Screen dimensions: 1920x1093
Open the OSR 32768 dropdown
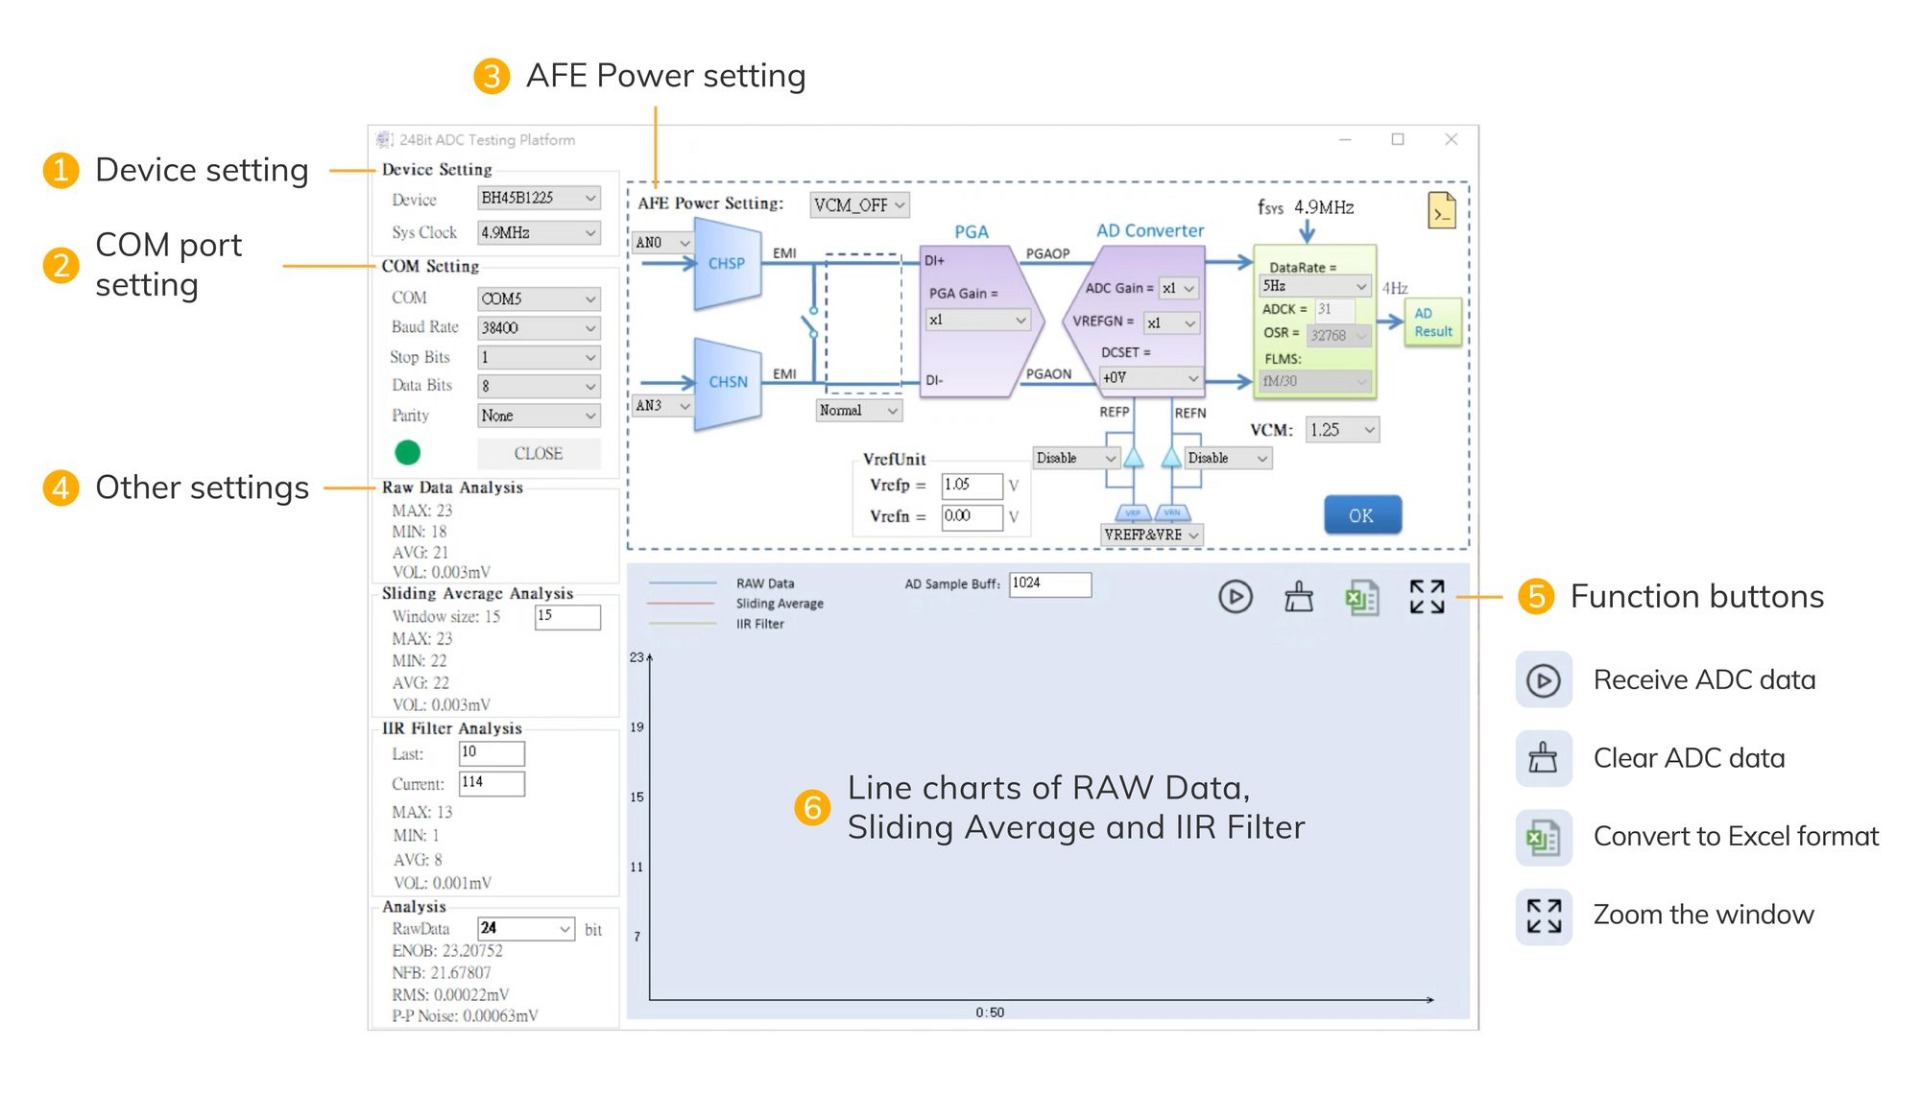coord(1337,335)
